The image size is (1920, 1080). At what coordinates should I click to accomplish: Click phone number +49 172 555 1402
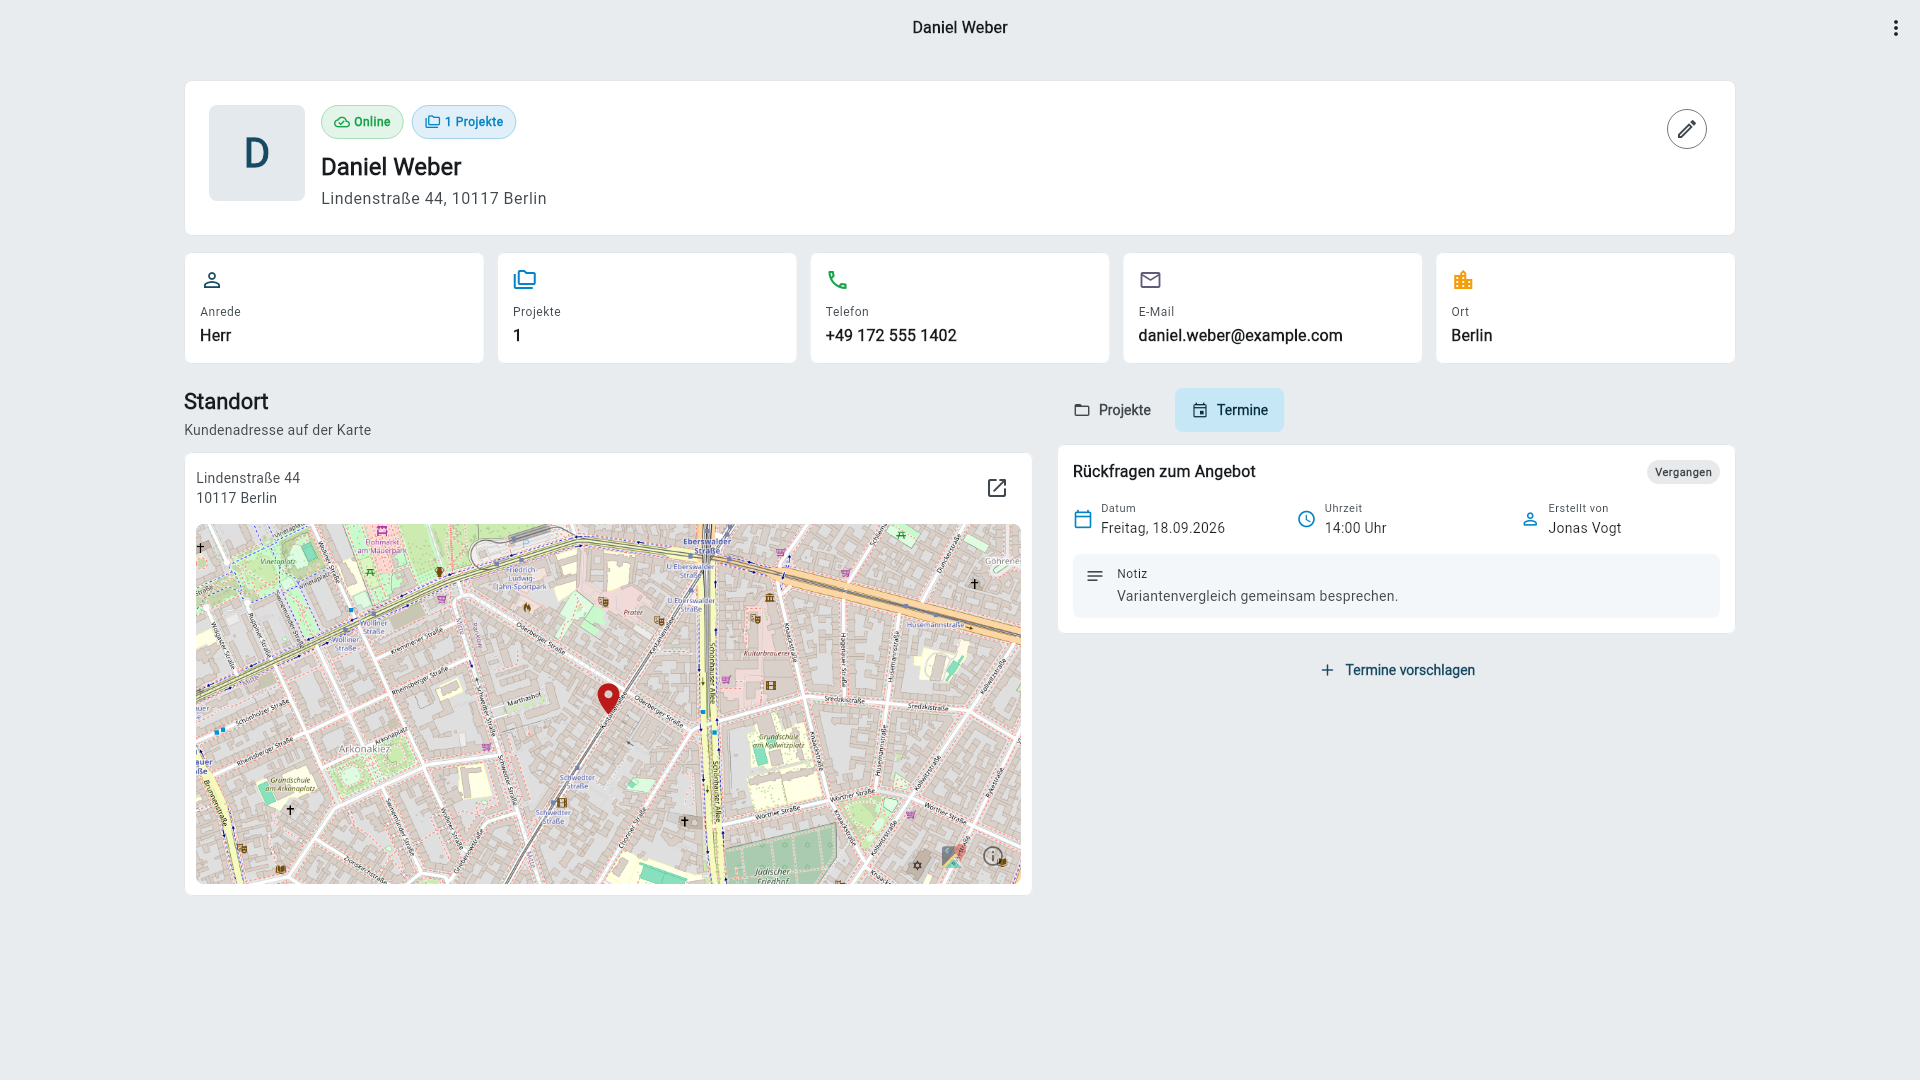[891, 336]
